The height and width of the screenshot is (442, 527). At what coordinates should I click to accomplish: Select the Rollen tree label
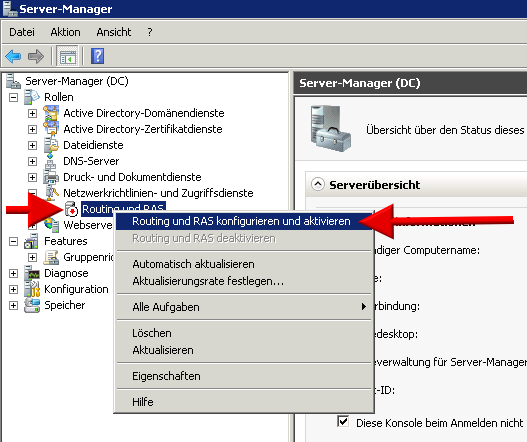point(59,97)
